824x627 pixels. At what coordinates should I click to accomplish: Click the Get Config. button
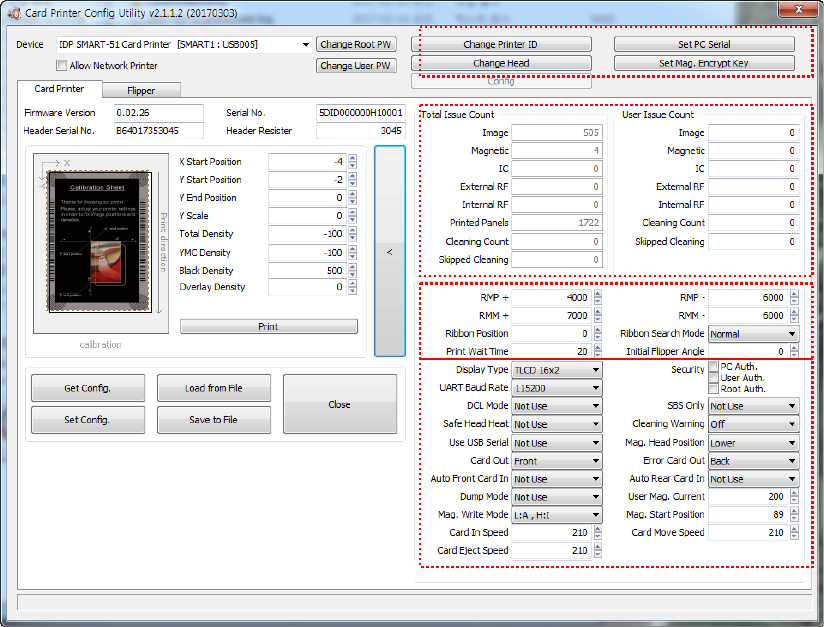pyautogui.click(x=88, y=388)
